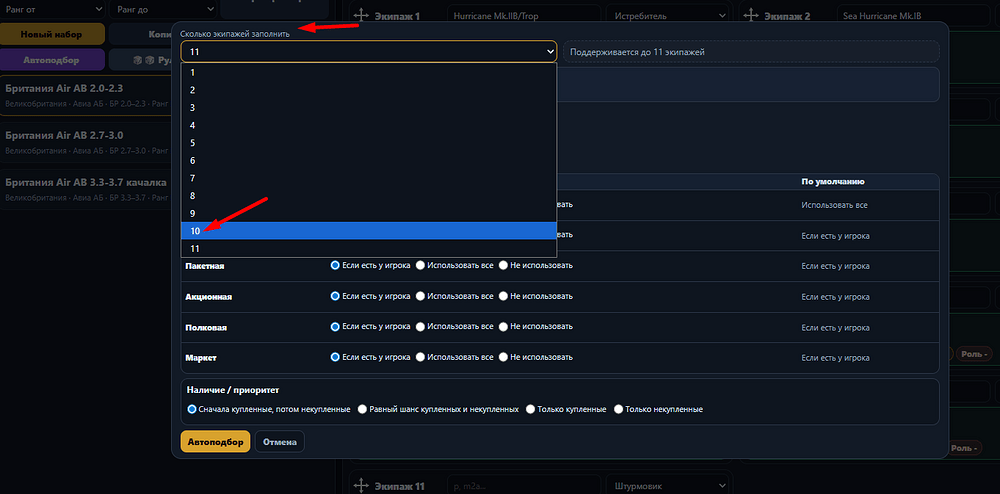This screenshot has width=1000, height=494.
Task: Choose option 8 in the crew count list
Action: pyautogui.click(x=369, y=196)
